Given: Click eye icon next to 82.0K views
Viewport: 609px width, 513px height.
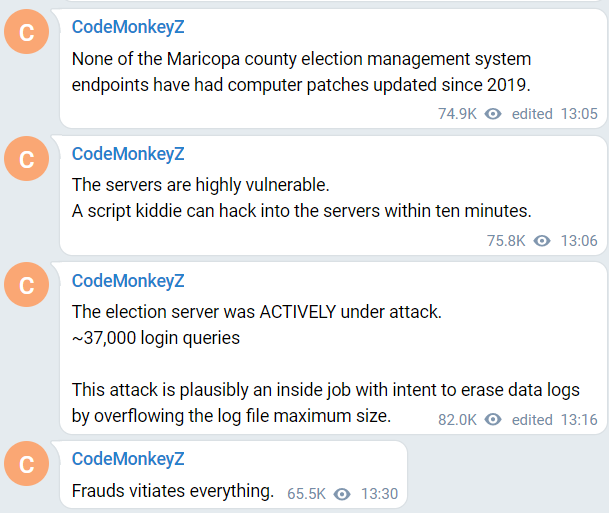Looking at the screenshot, I should (x=493, y=419).
